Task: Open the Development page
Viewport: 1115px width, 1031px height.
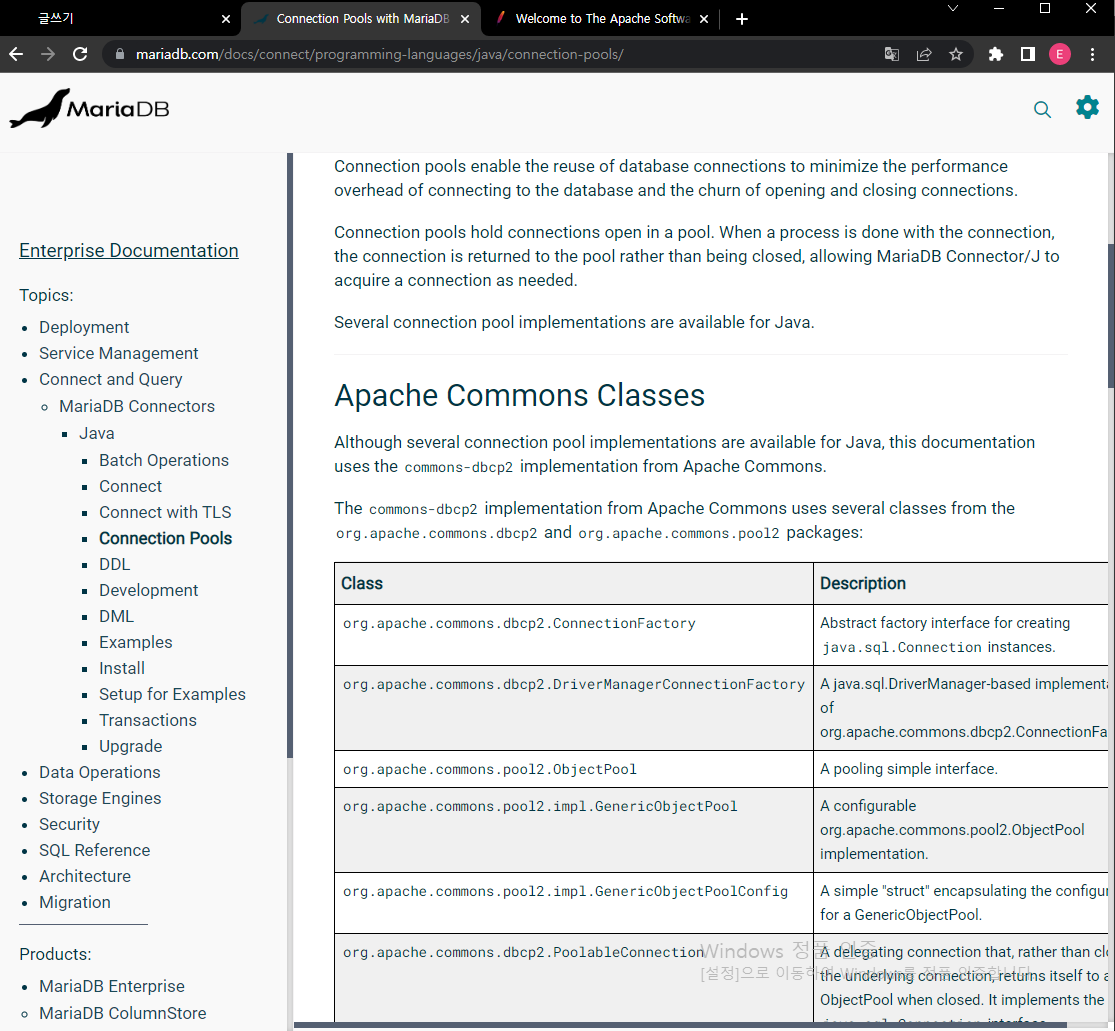Action: (148, 590)
